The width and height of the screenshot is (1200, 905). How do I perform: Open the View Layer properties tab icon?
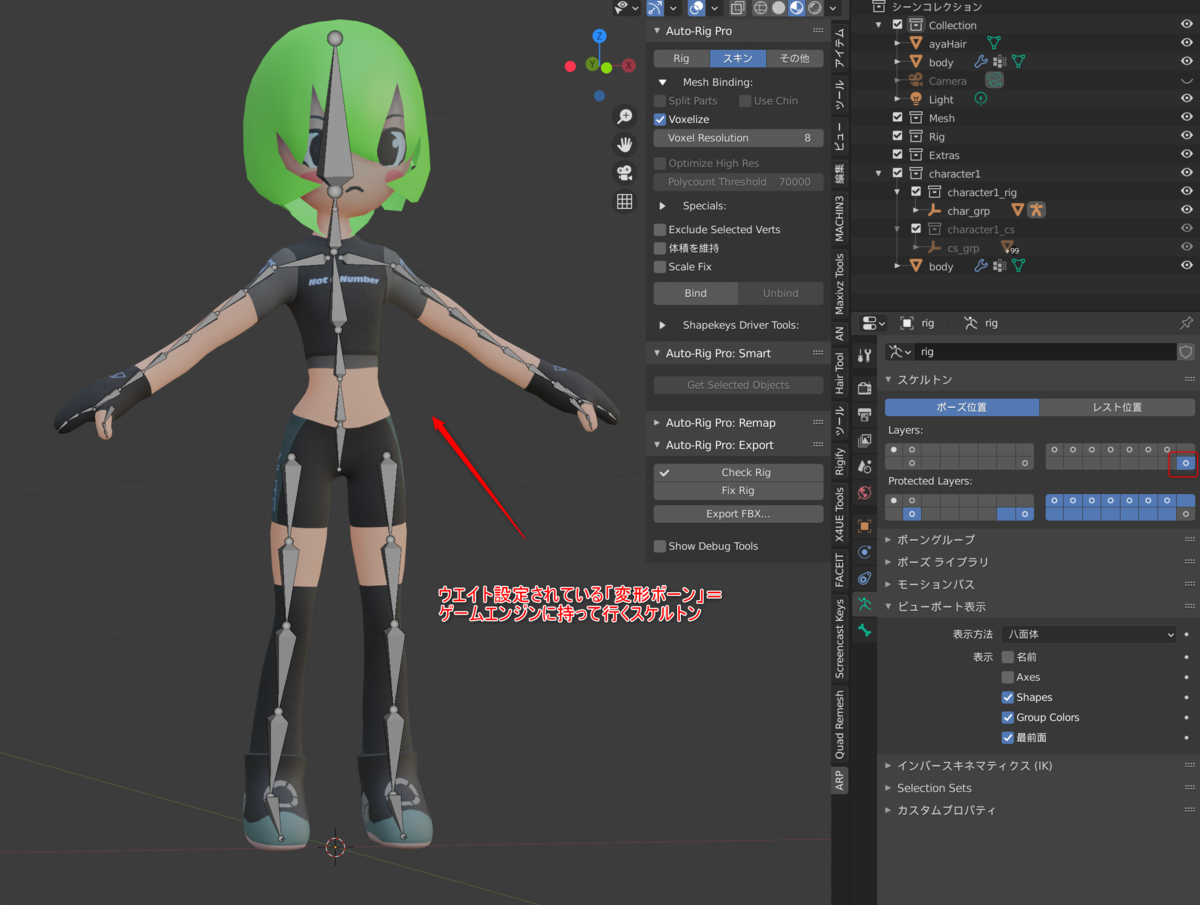864,440
